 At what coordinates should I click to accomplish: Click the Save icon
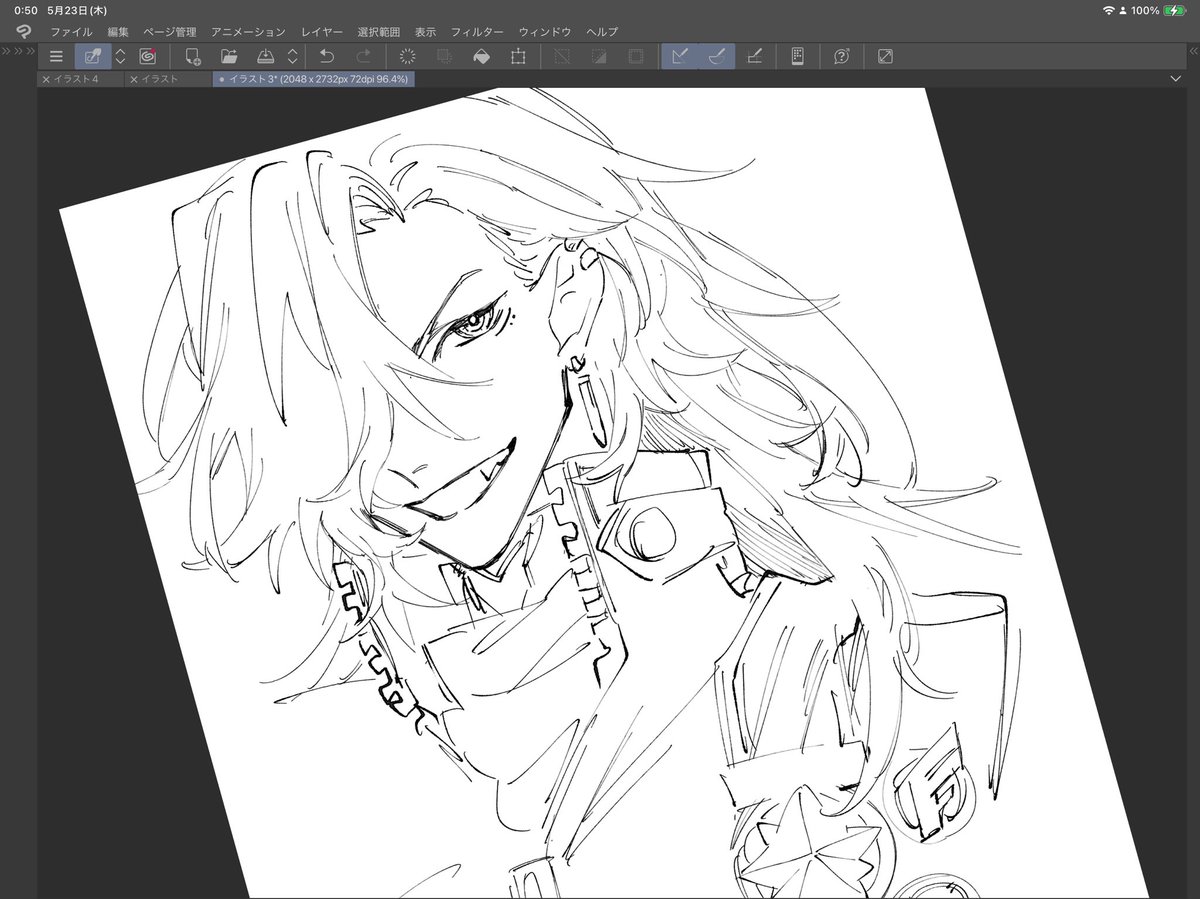265,56
